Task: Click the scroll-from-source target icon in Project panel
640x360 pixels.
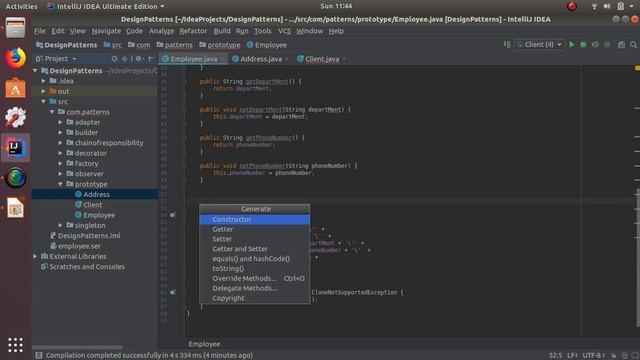Action: pos(114,59)
